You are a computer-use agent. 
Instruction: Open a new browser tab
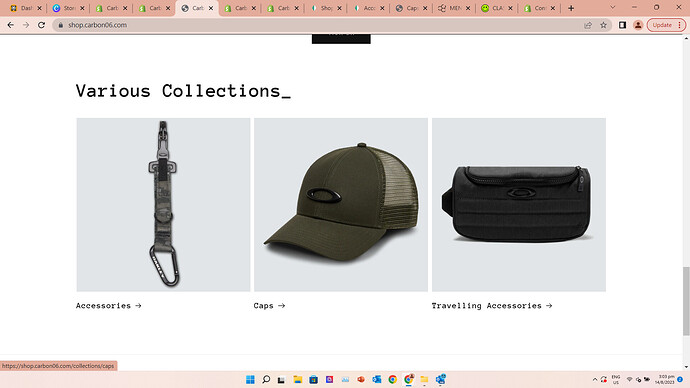pyautogui.click(x=571, y=8)
